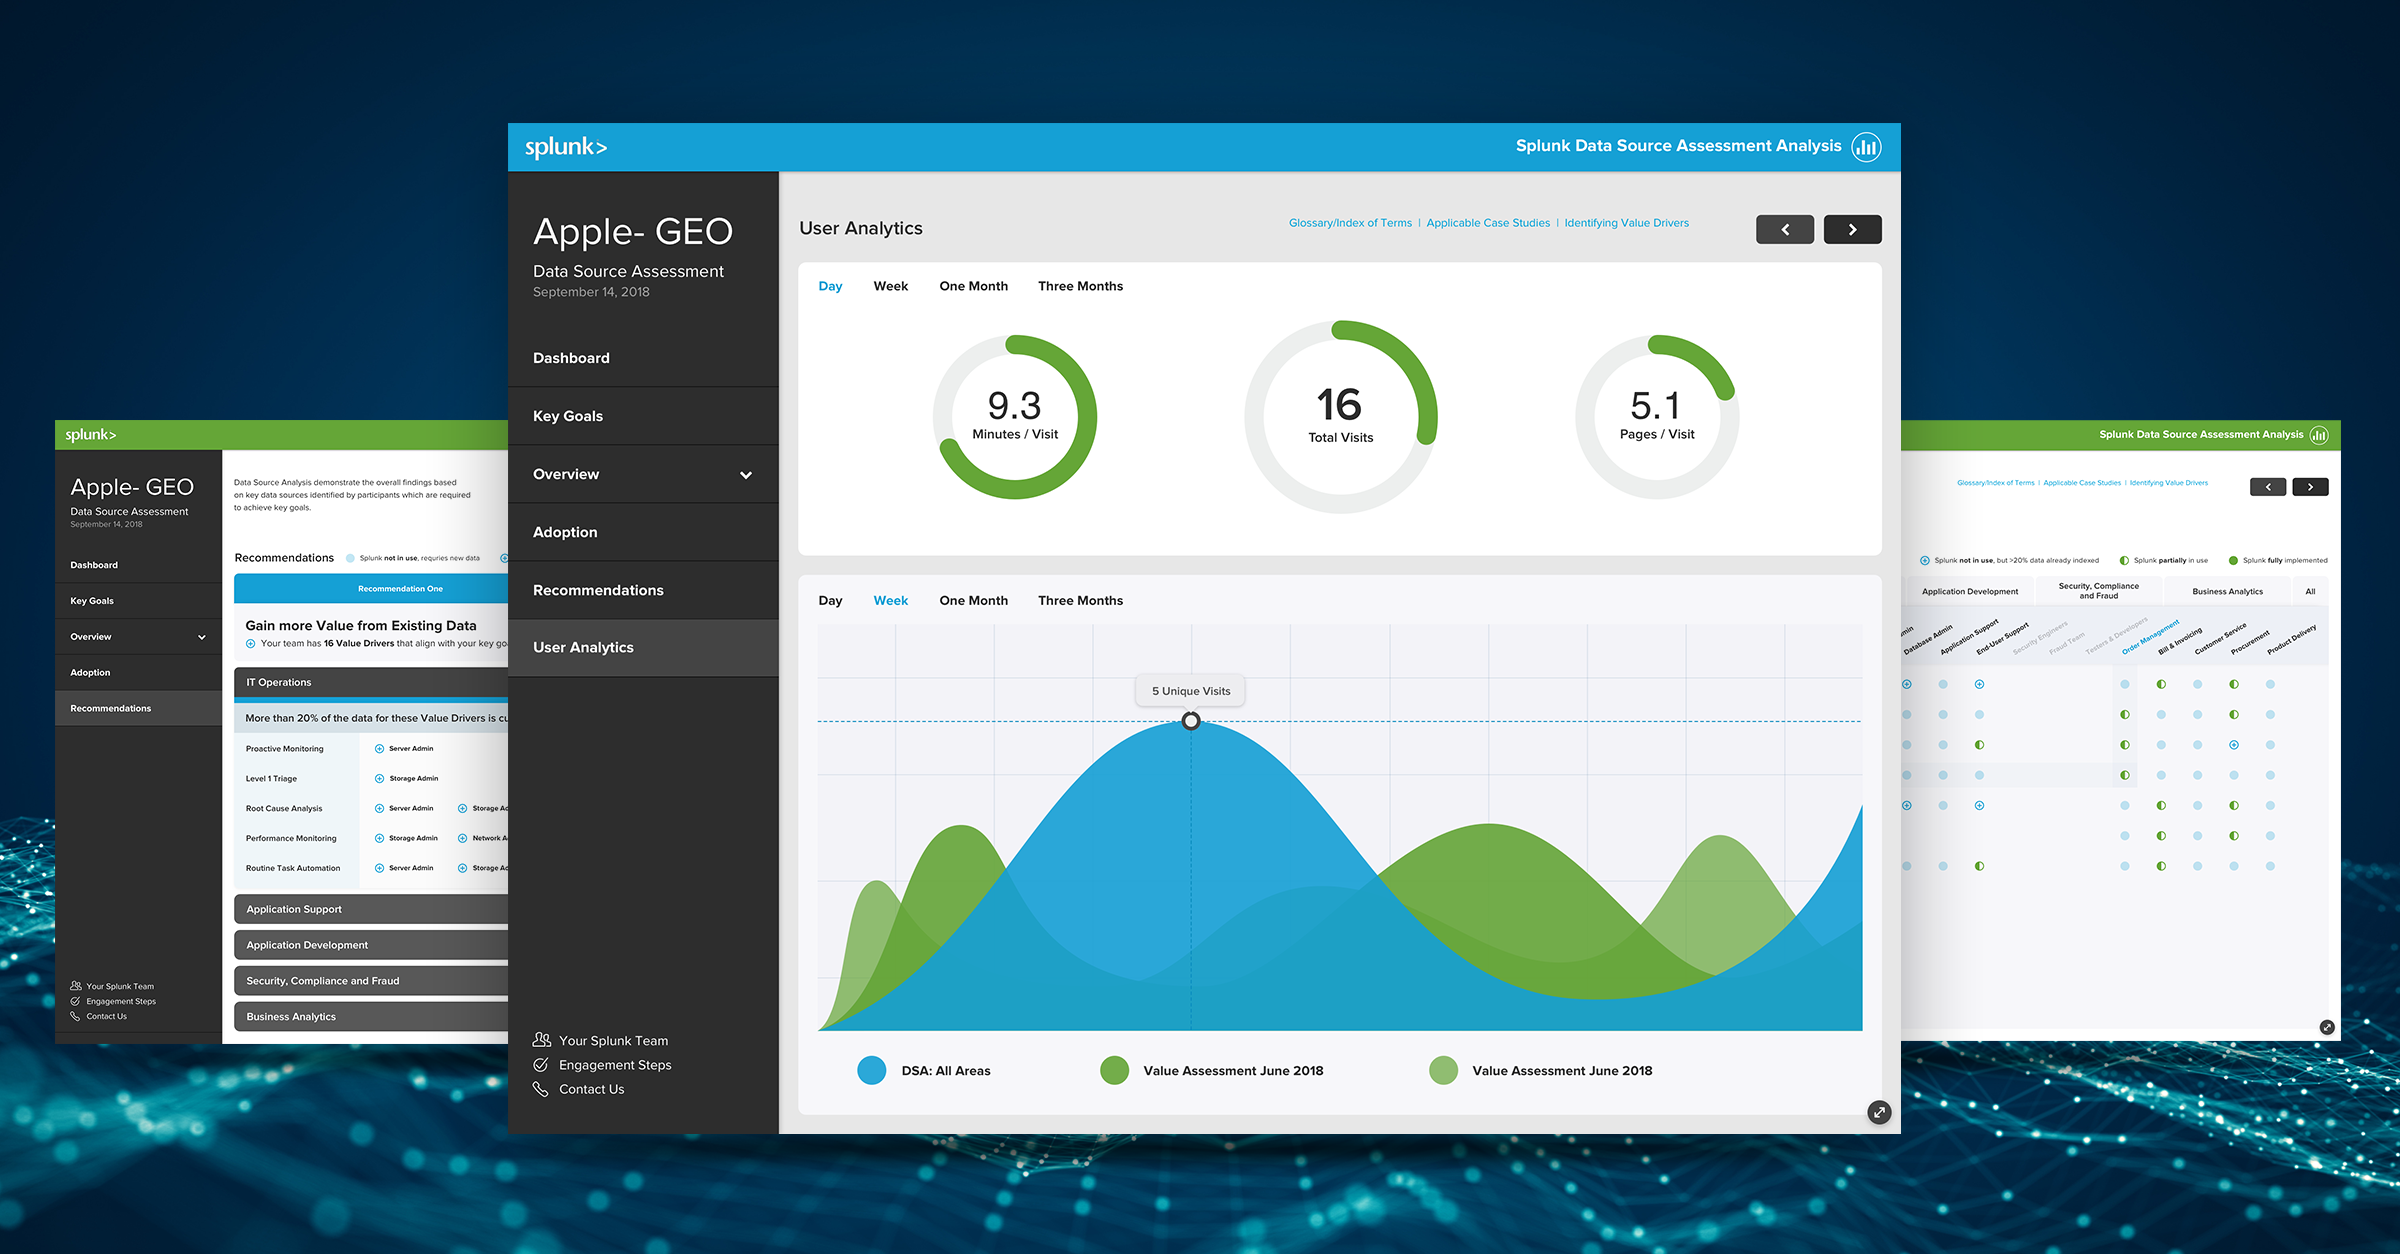Image resolution: width=2400 pixels, height=1254 pixels.
Task: Select Three Months tab above the area chart
Action: coord(1080,601)
